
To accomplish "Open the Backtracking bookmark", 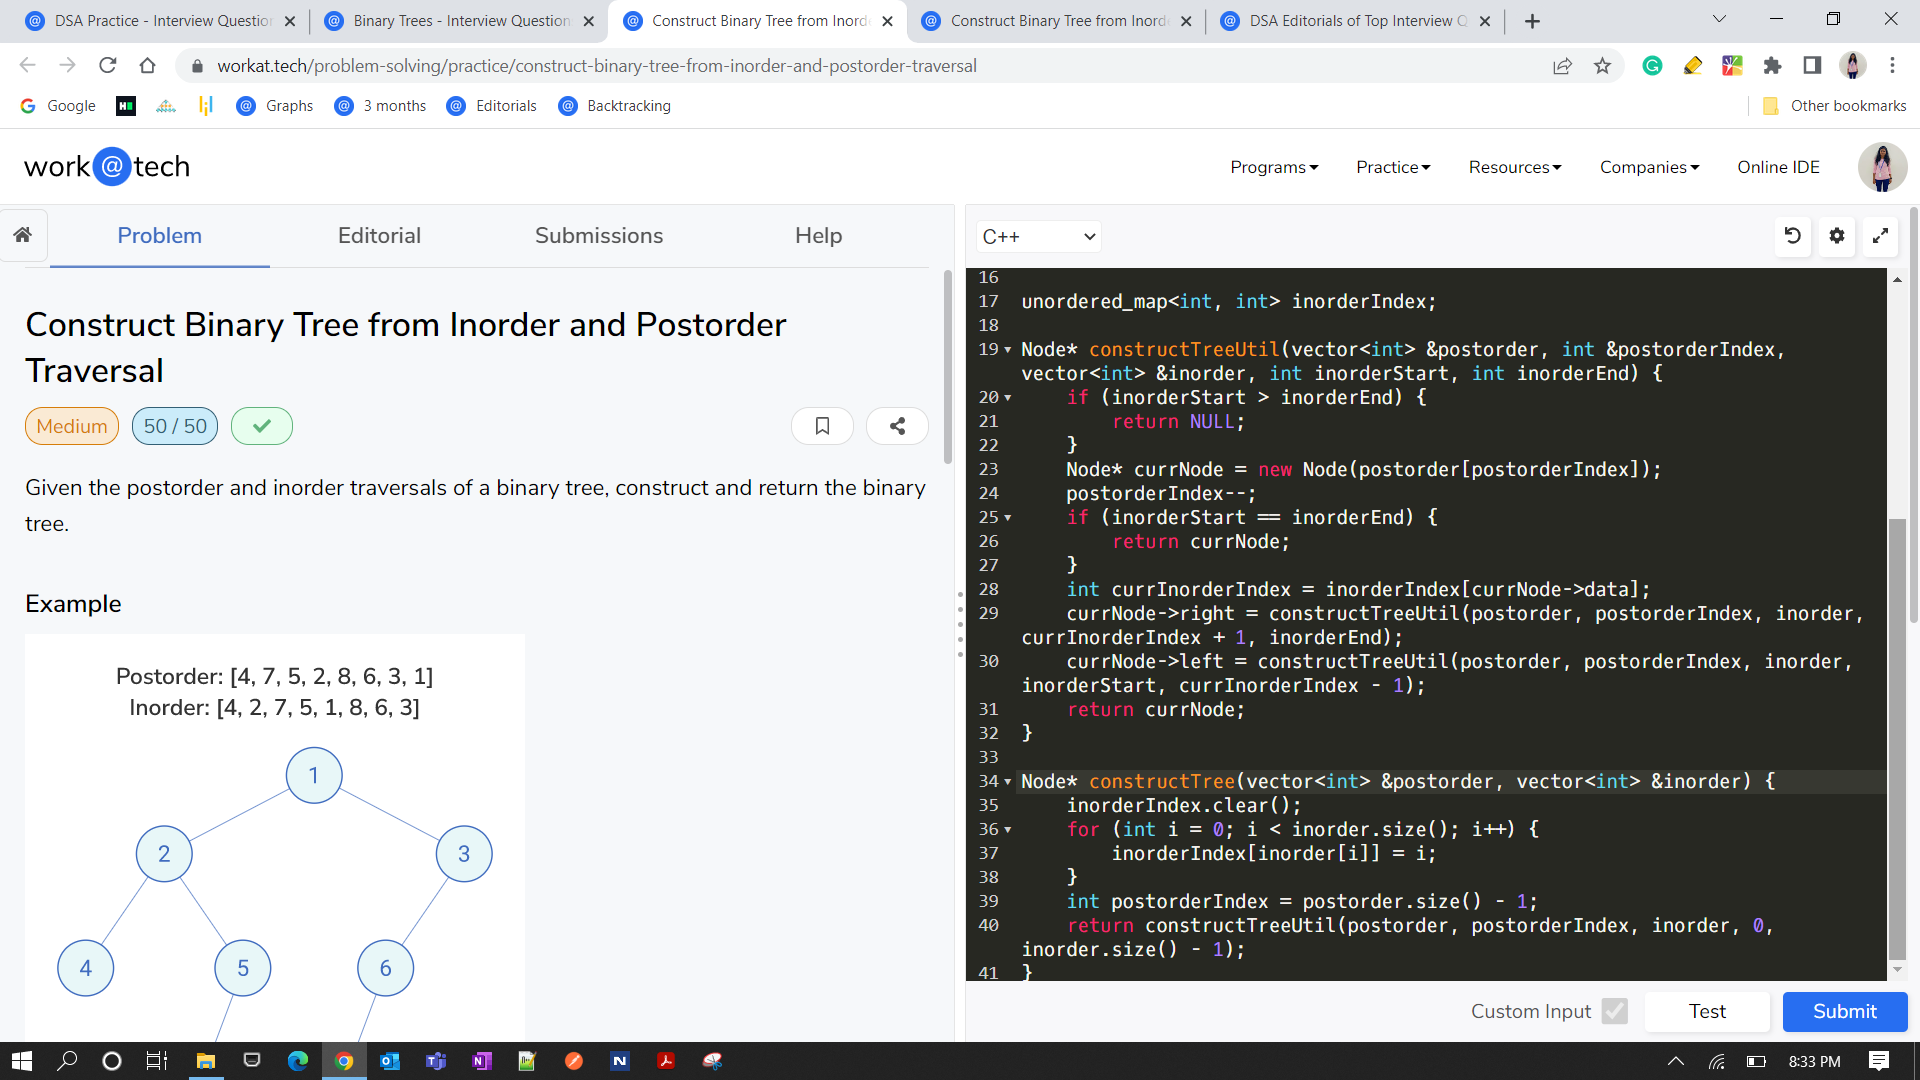I will (x=616, y=106).
